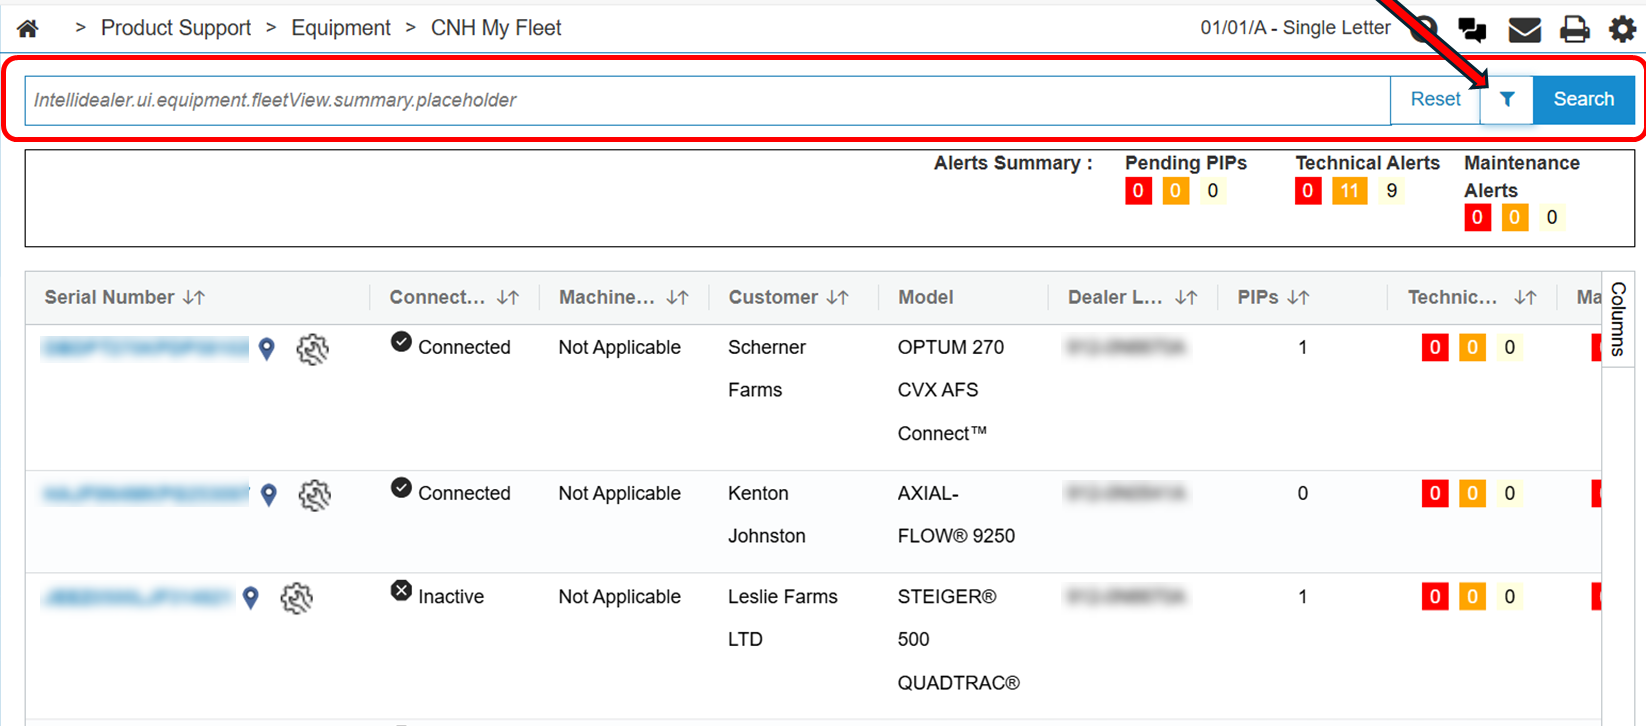Go to Equipment breadcrumb
This screenshot has height=726, width=1646.
341,28
